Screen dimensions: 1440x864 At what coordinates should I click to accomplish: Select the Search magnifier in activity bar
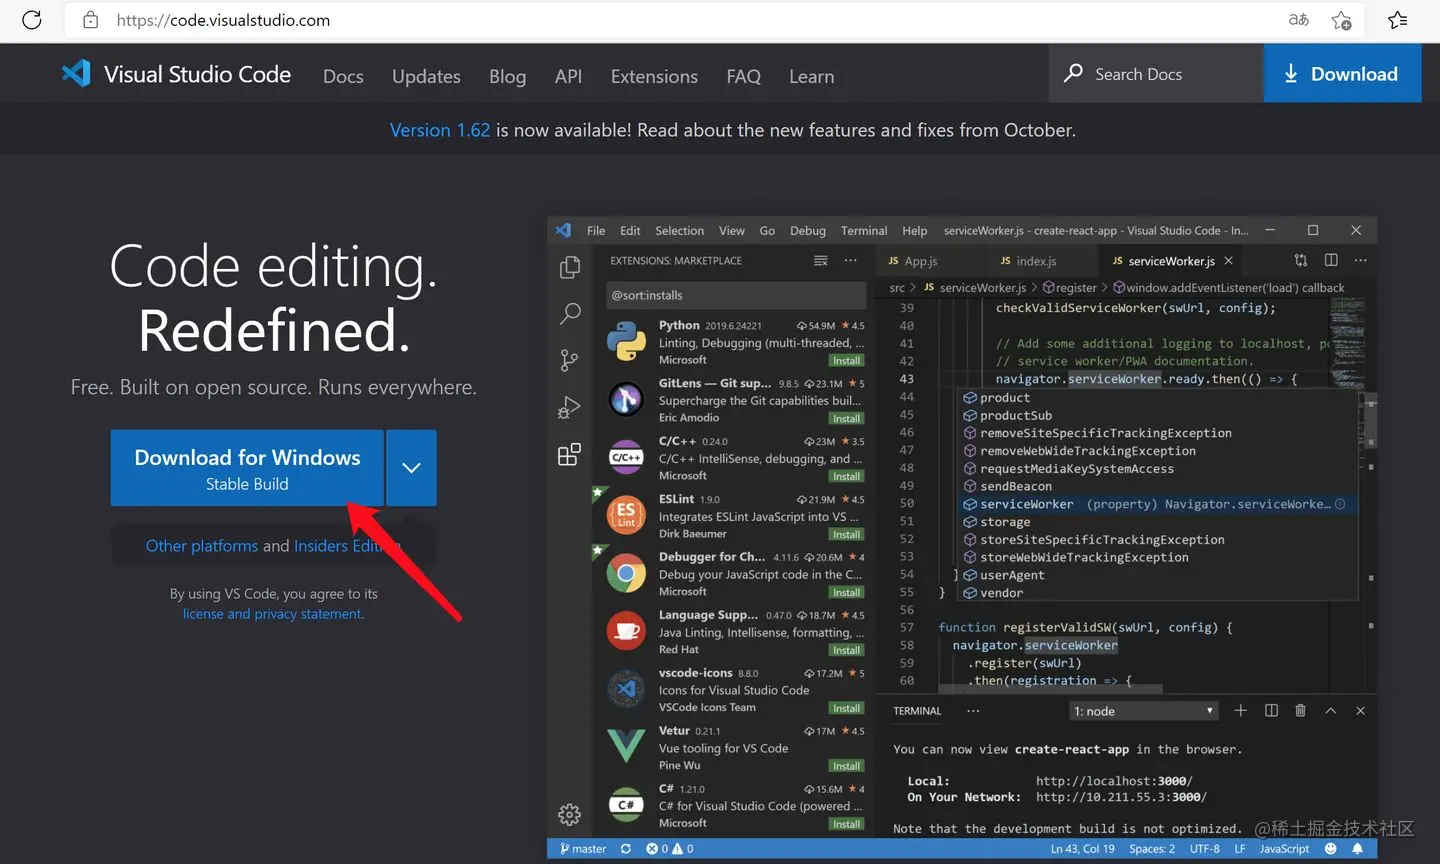[570, 314]
